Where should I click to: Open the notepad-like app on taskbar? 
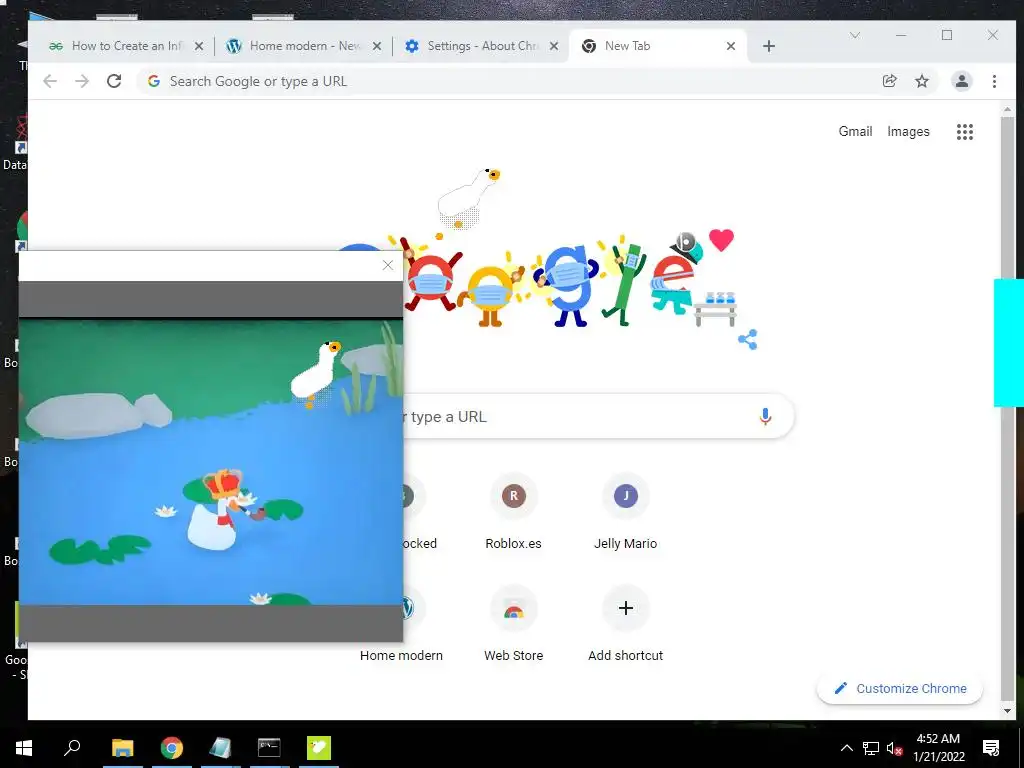(221, 748)
